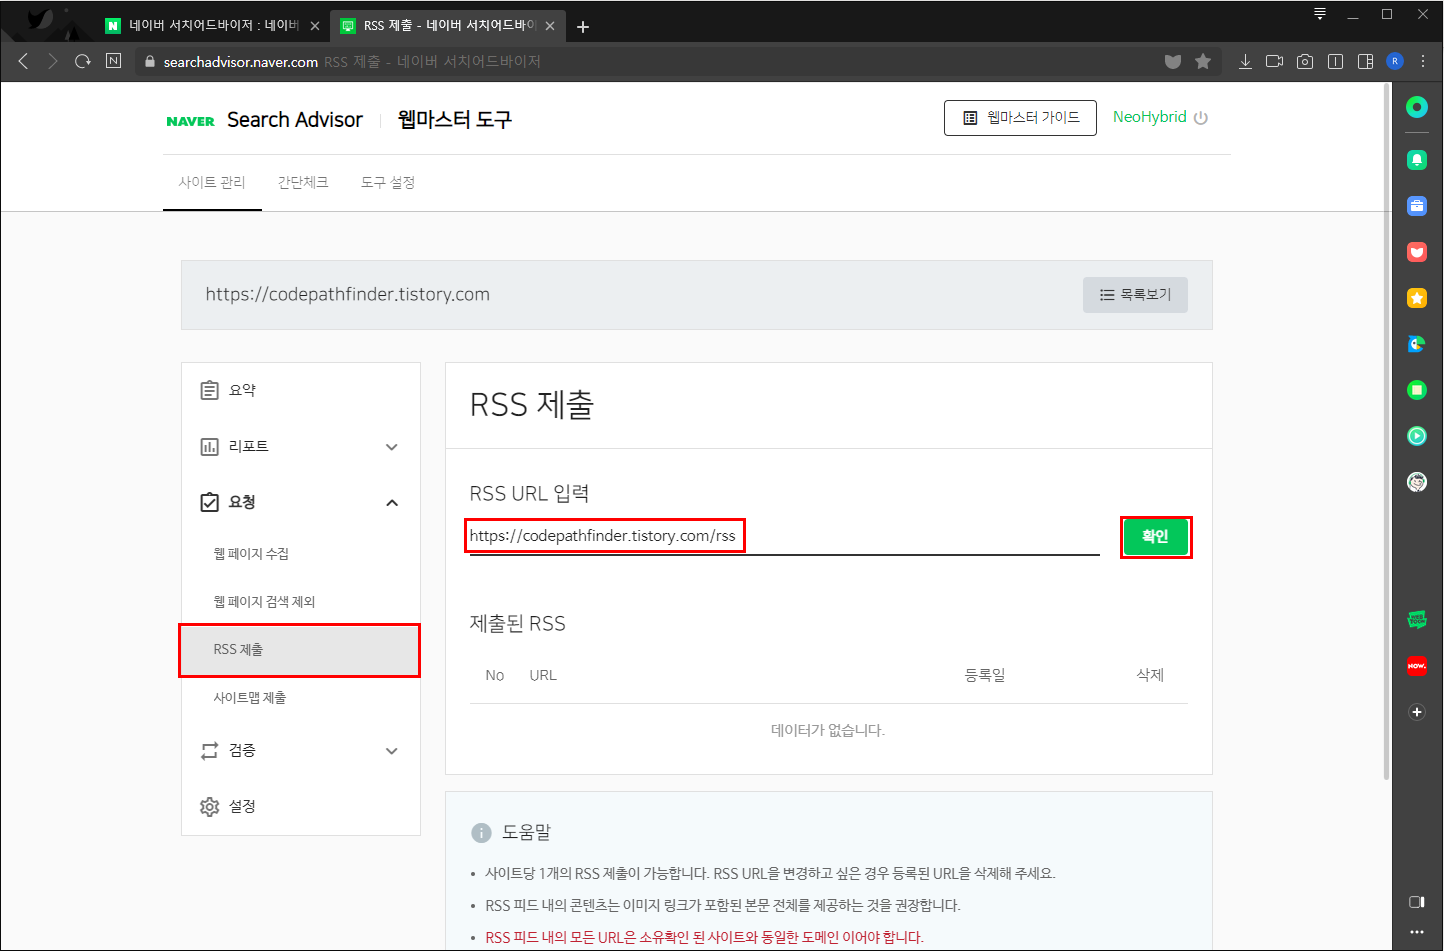
Task: Collapse the 요청 section chevron
Action: (392, 503)
